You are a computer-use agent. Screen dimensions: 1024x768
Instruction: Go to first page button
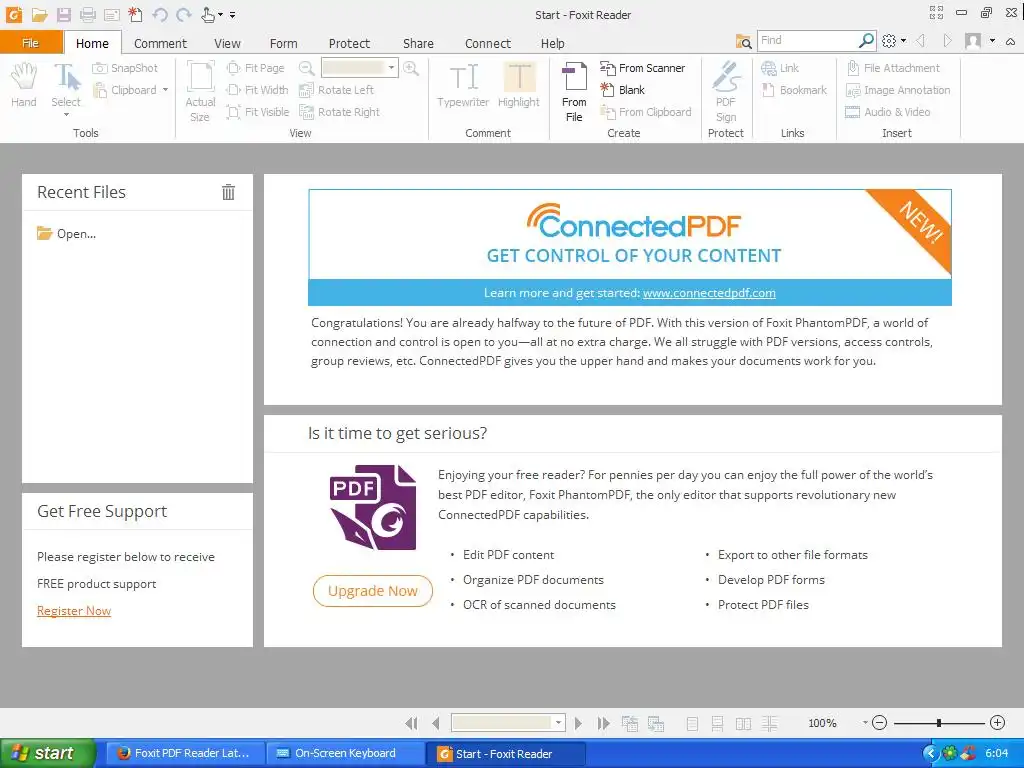click(411, 723)
